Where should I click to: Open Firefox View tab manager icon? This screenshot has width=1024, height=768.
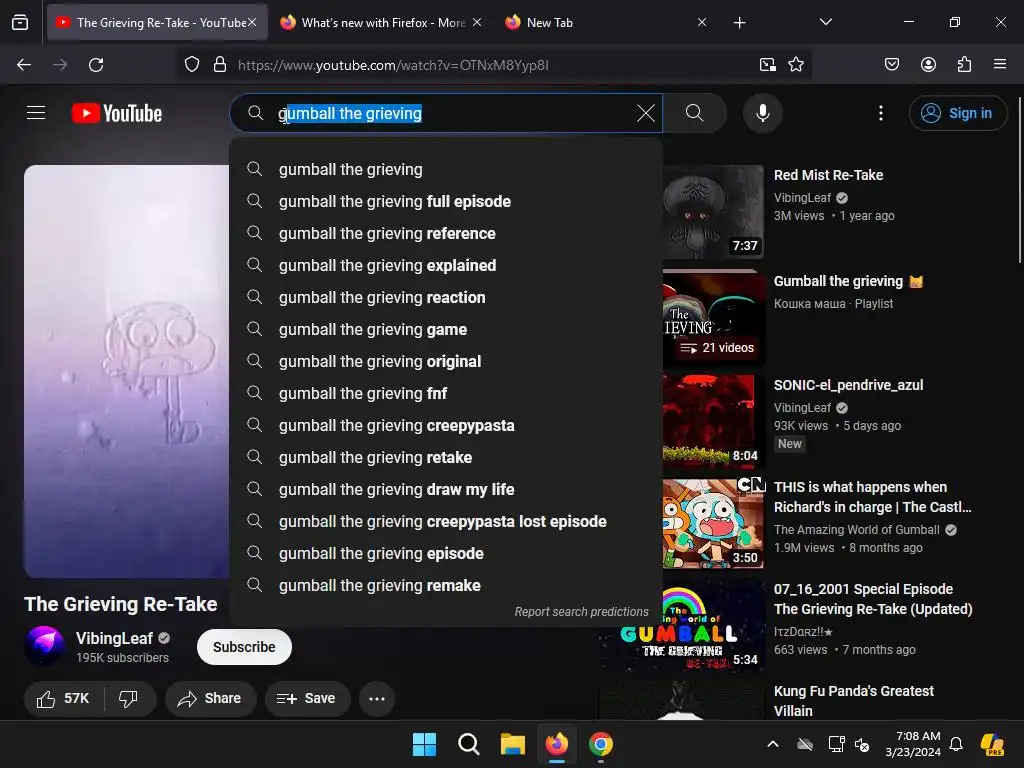click(20, 22)
